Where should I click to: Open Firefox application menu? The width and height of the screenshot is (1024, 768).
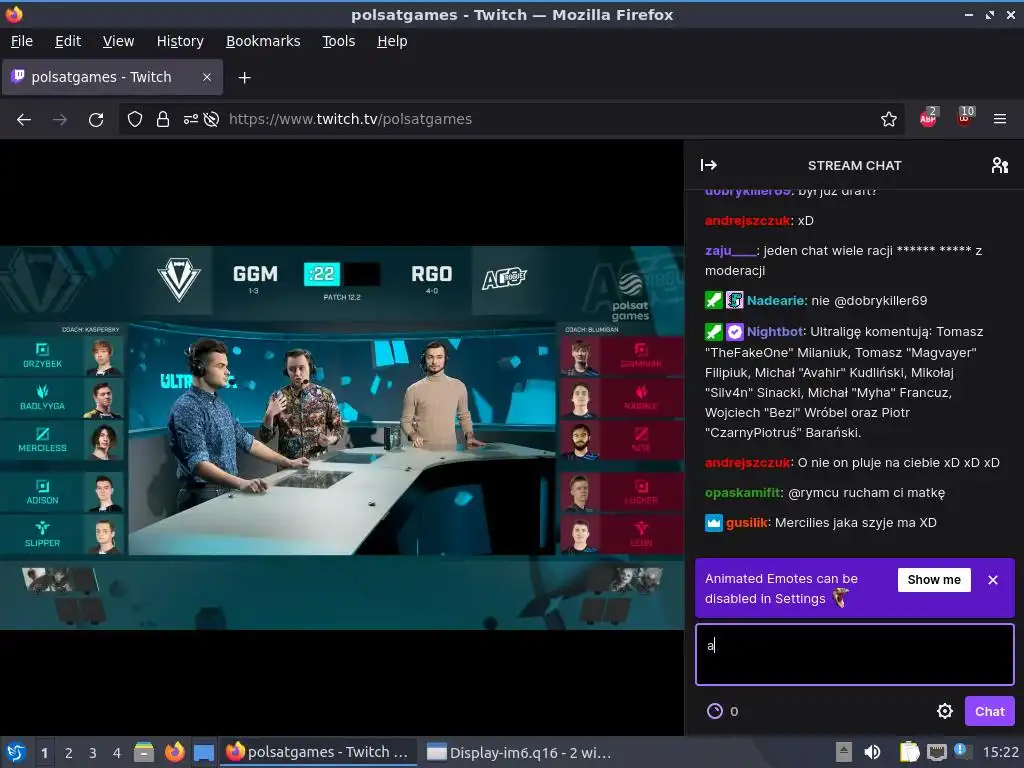coord(1000,120)
